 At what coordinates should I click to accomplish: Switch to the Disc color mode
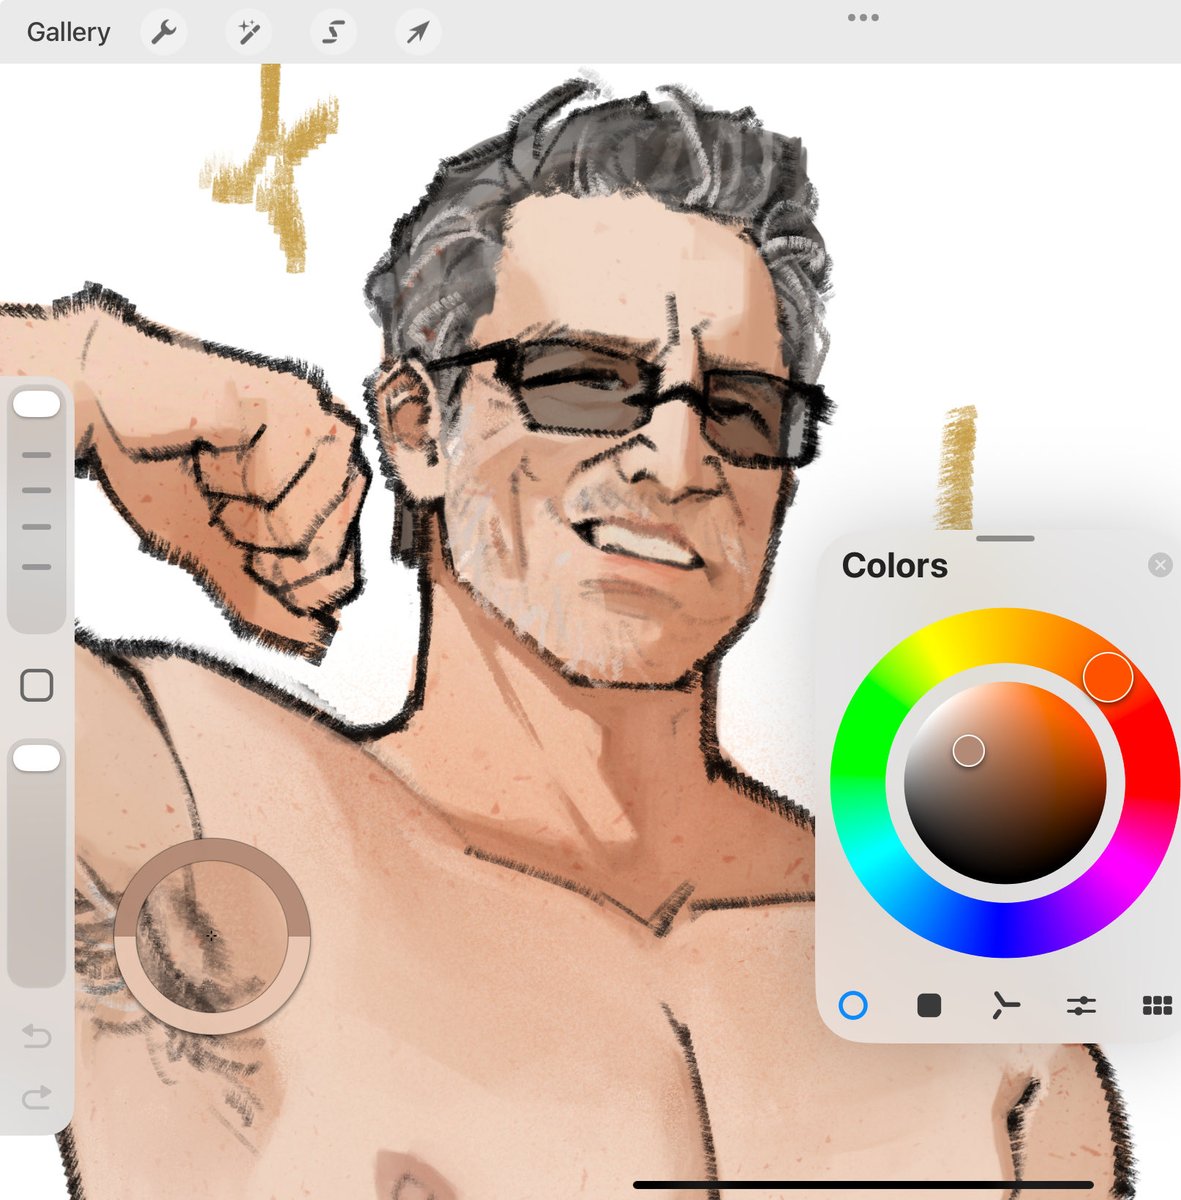click(x=853, y=1005)
